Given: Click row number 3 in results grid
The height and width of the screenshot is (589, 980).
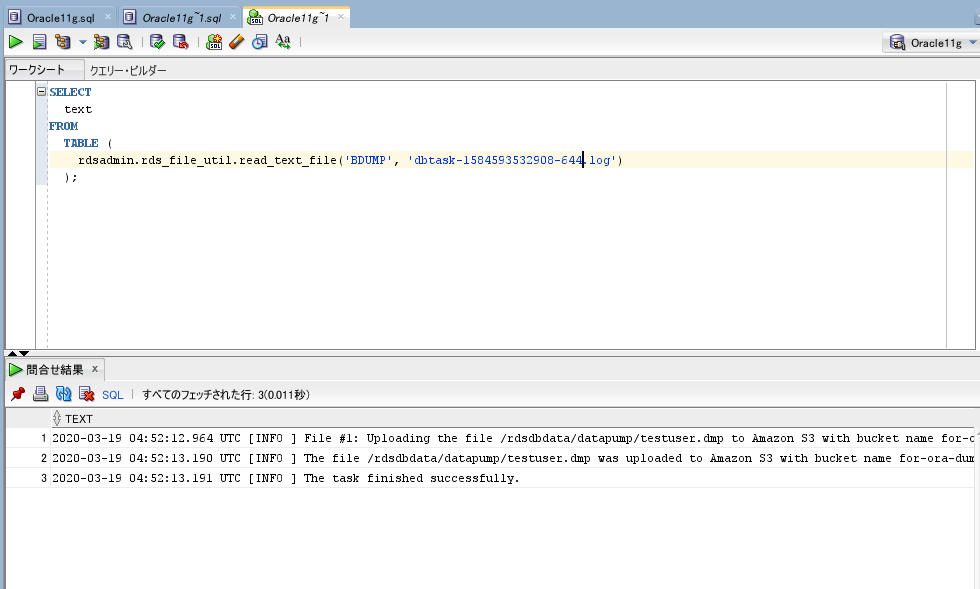Looking at the screenshot, I should coord(44,478).
